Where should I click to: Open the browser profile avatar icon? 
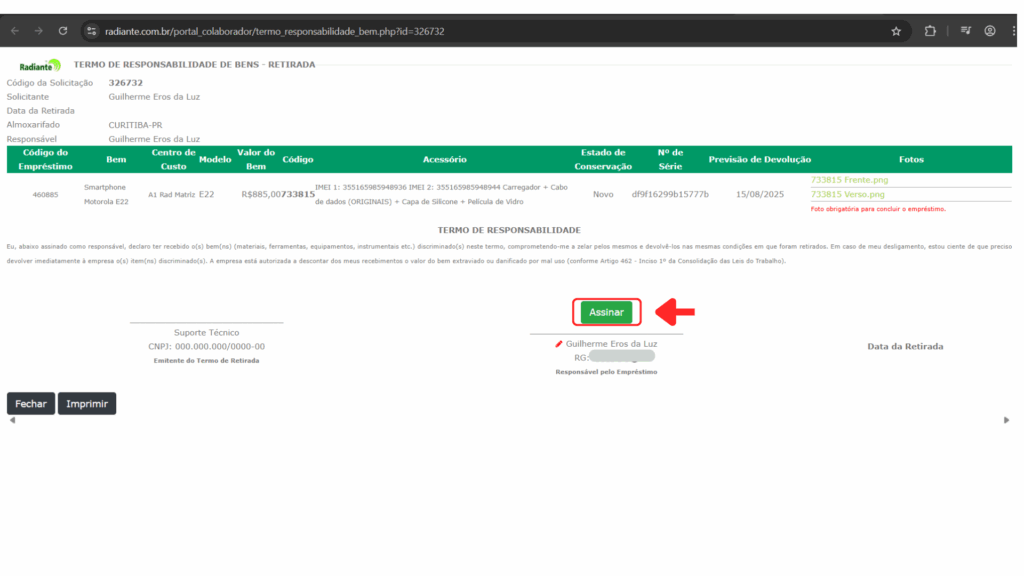990,31
